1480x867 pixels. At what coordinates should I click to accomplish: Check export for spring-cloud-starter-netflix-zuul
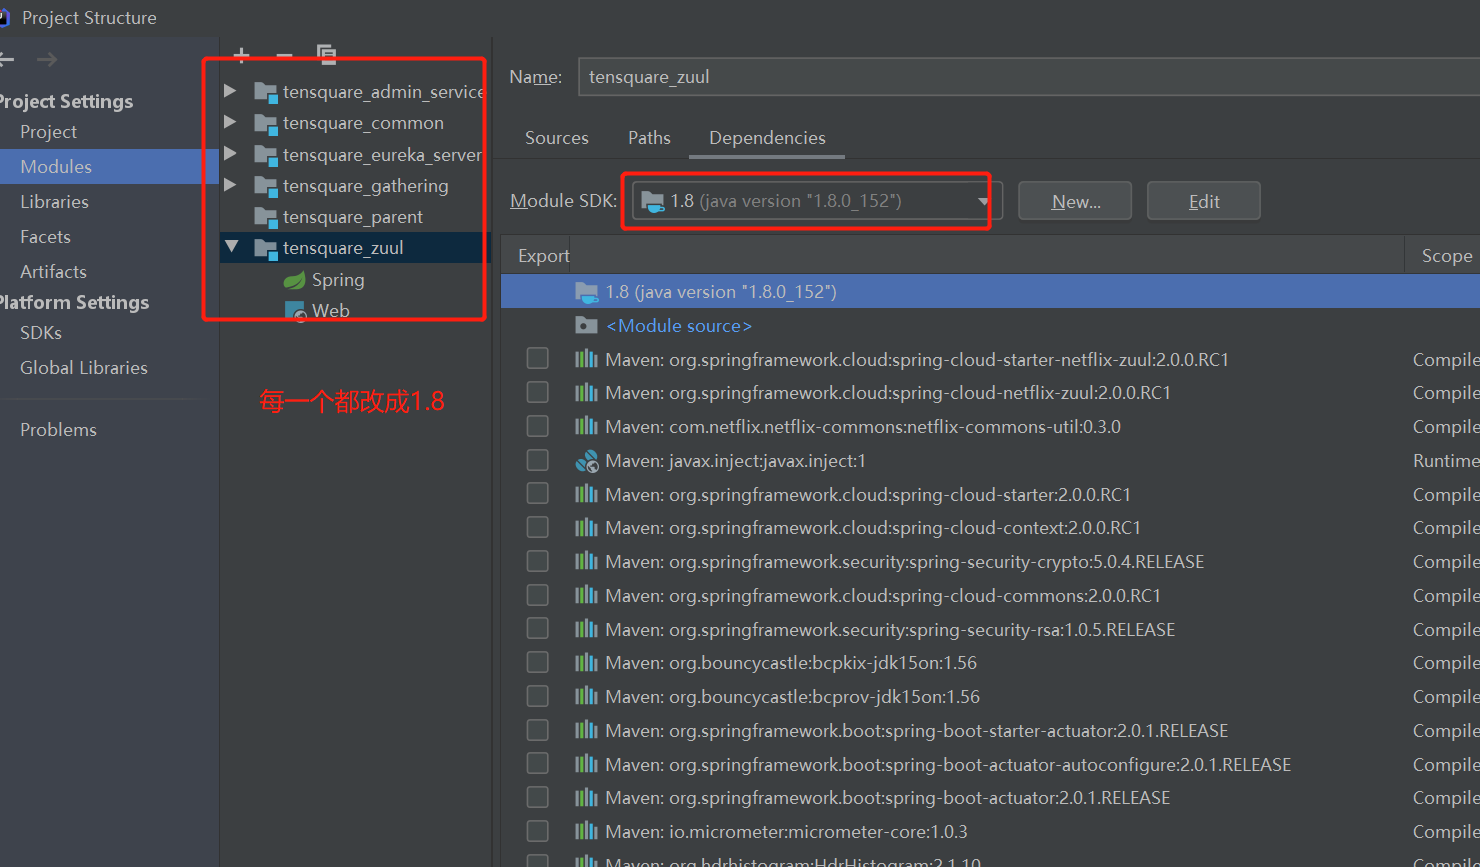click(x=538, y=359)
